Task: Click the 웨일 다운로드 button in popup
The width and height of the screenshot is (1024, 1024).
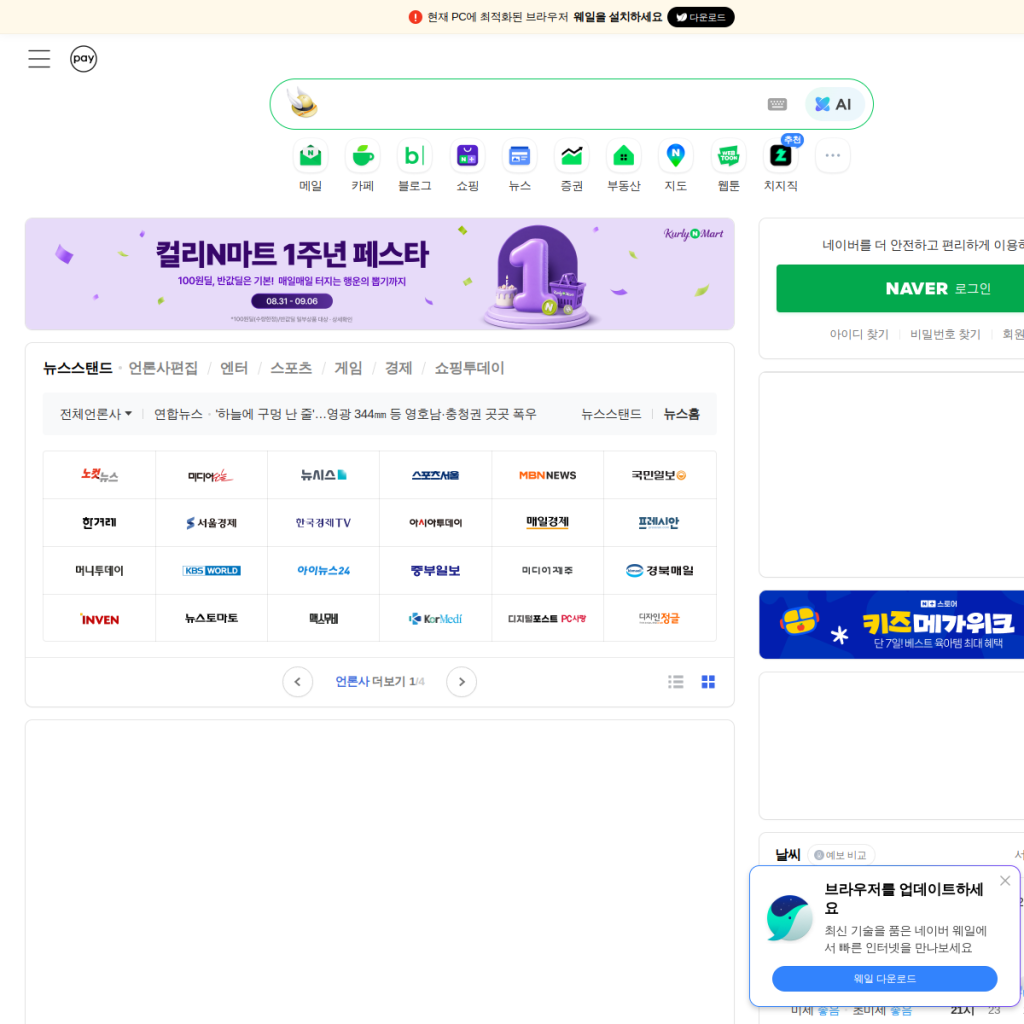Action: click(884, 978)
